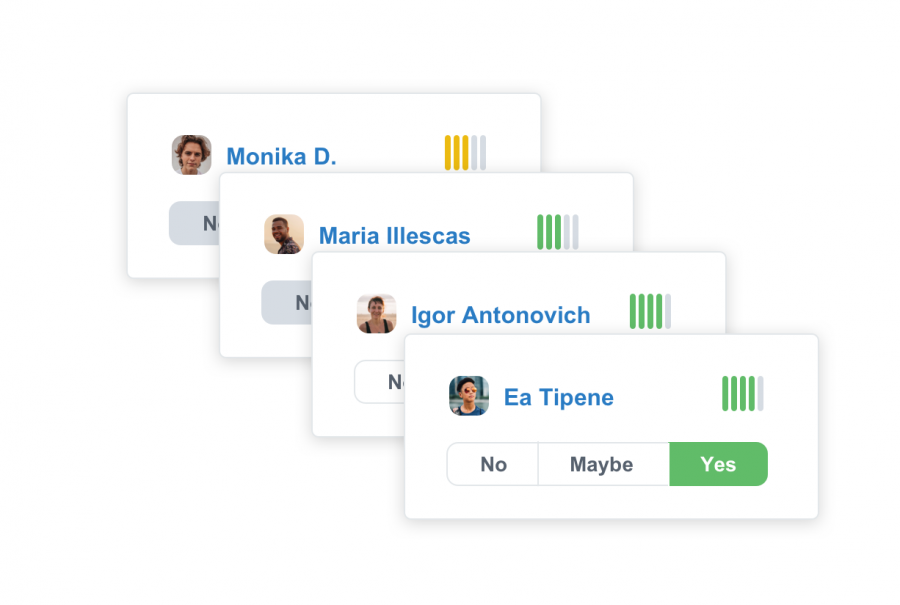Click Maria Illescas's avatar photo
Viewport: 900px width, 605px height.
(284, 234)
